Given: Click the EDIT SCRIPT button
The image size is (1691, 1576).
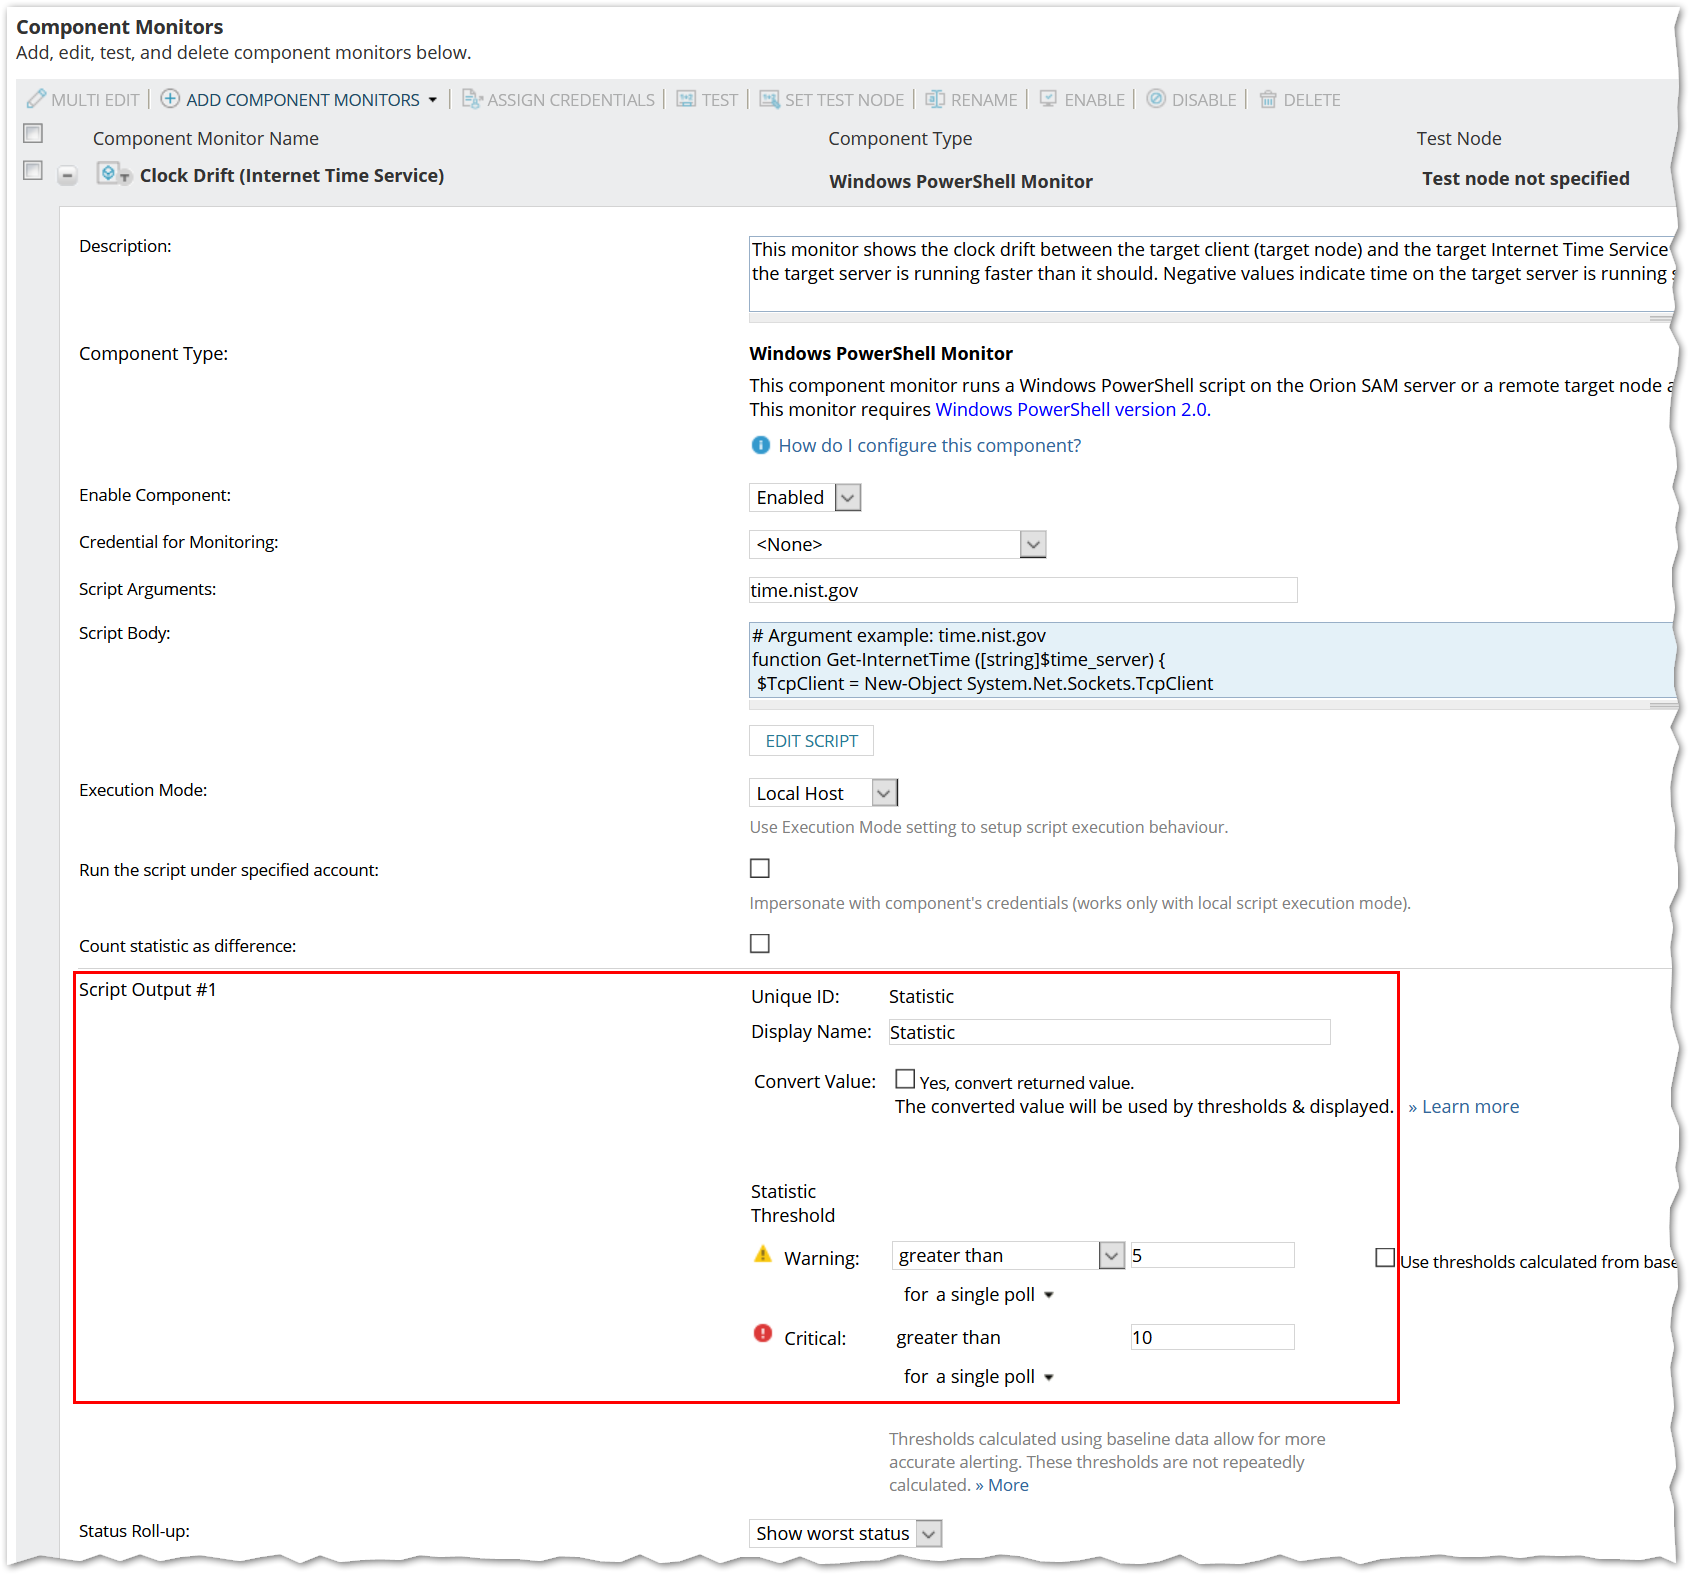Looking at the screenshot, I should 812,741.
